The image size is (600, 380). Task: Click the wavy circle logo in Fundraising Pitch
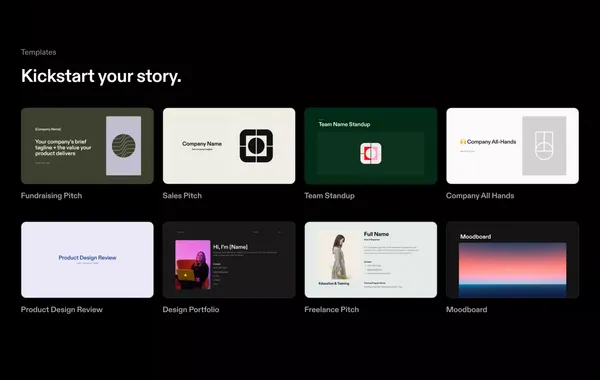click(x=124, y=146)
